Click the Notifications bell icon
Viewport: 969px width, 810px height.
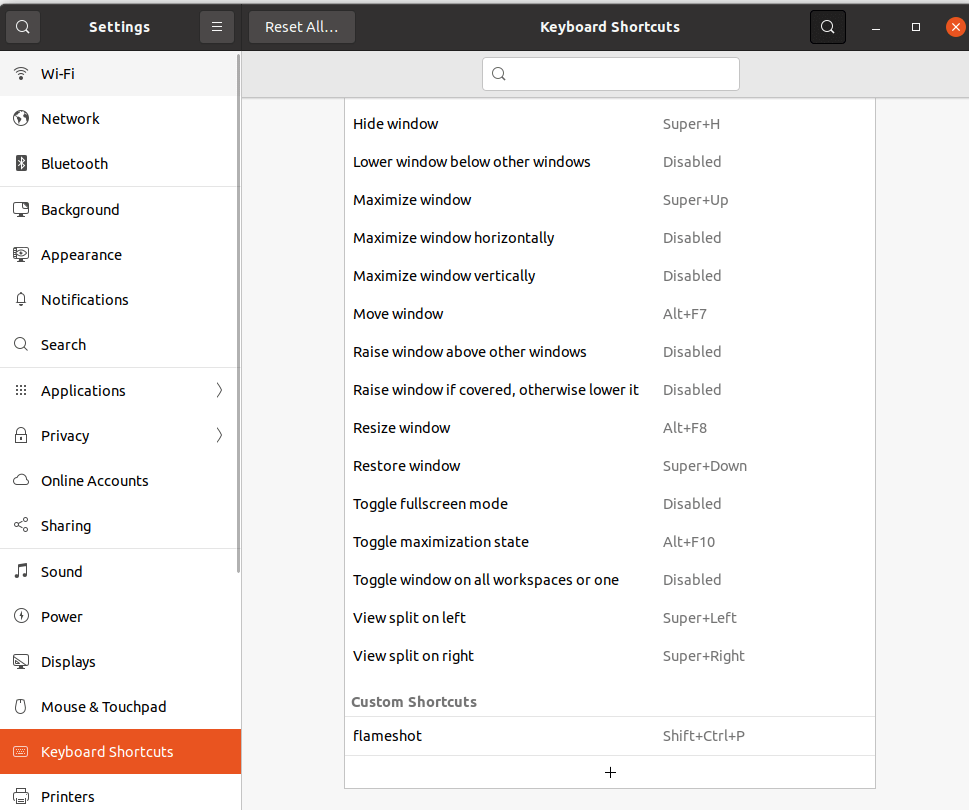tap(21, 299)
